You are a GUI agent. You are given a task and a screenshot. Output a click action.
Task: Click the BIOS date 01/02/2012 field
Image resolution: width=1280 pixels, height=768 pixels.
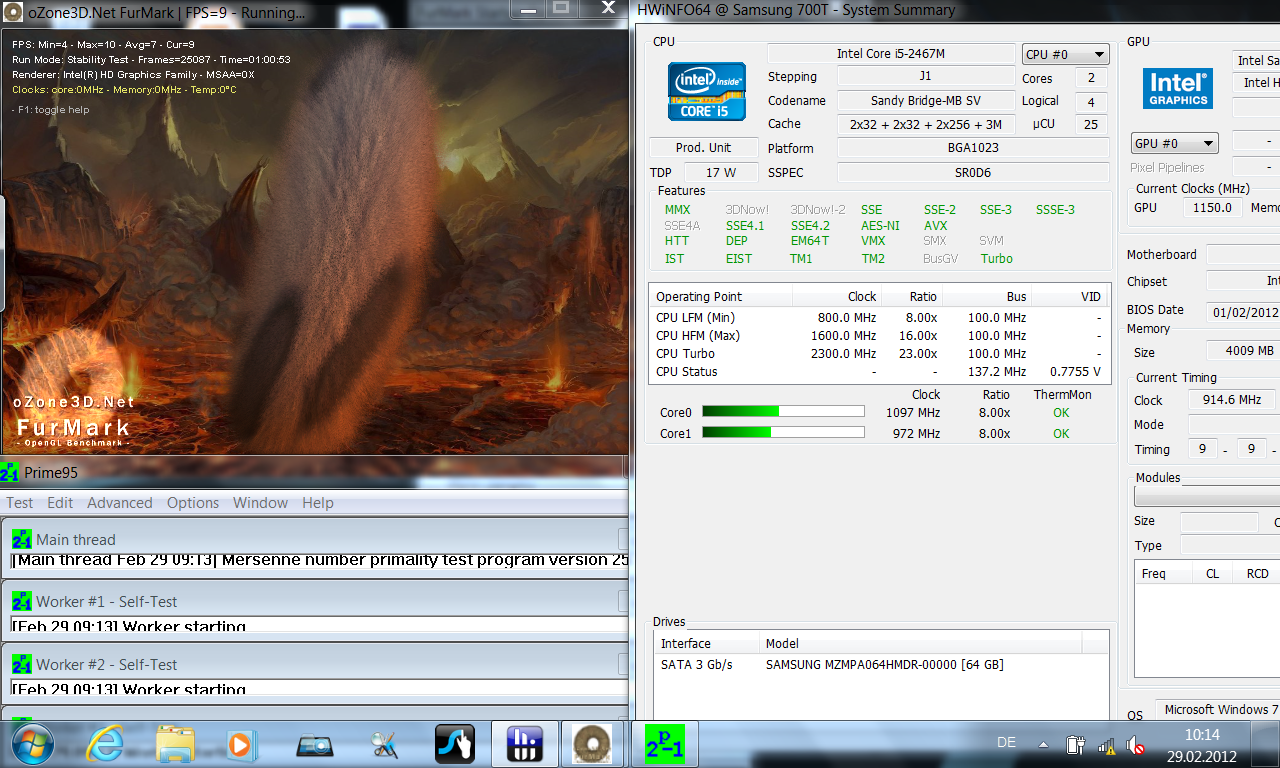[1243, 311]
